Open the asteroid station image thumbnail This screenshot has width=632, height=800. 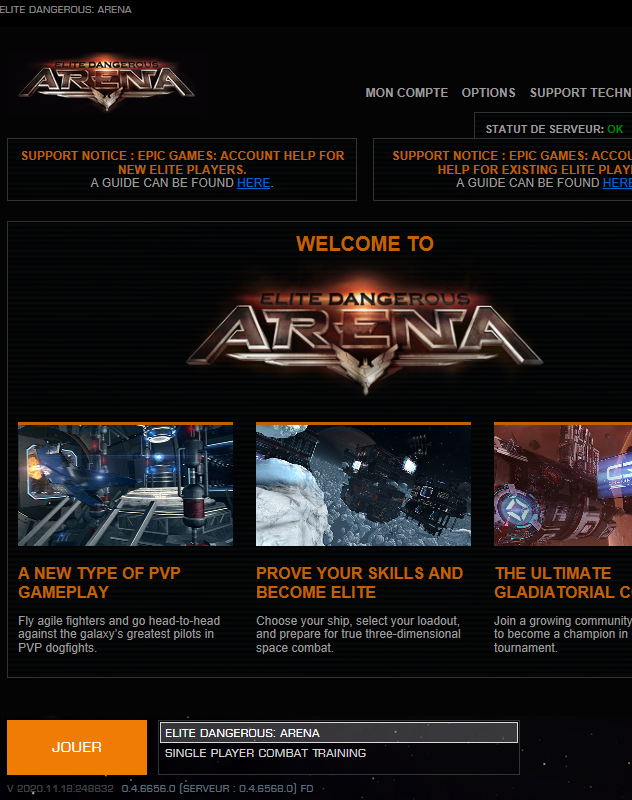click(363, 484)
